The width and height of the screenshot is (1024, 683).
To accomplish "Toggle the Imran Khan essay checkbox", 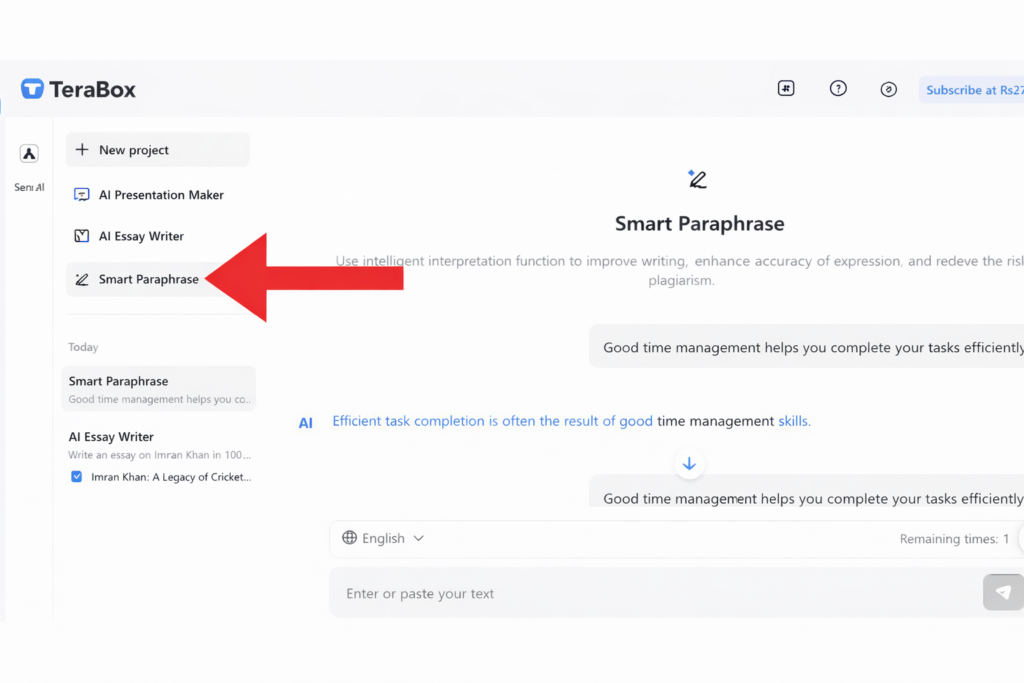I will [77, 477].
